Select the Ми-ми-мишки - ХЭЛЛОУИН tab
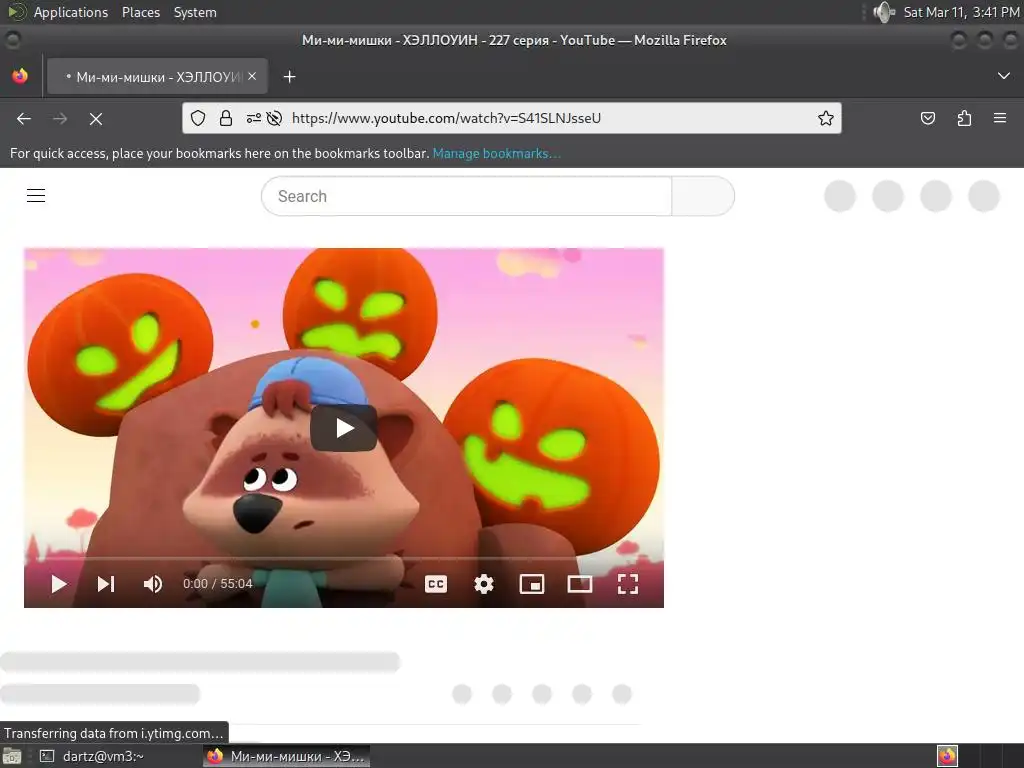 pyautogui.click(x=157, y=76)
